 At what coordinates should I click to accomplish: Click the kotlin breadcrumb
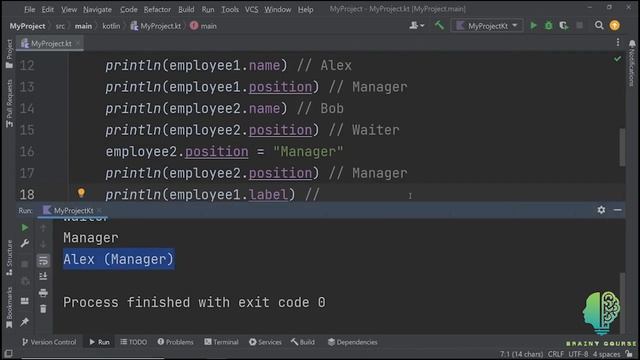click(x=111, y=26)
